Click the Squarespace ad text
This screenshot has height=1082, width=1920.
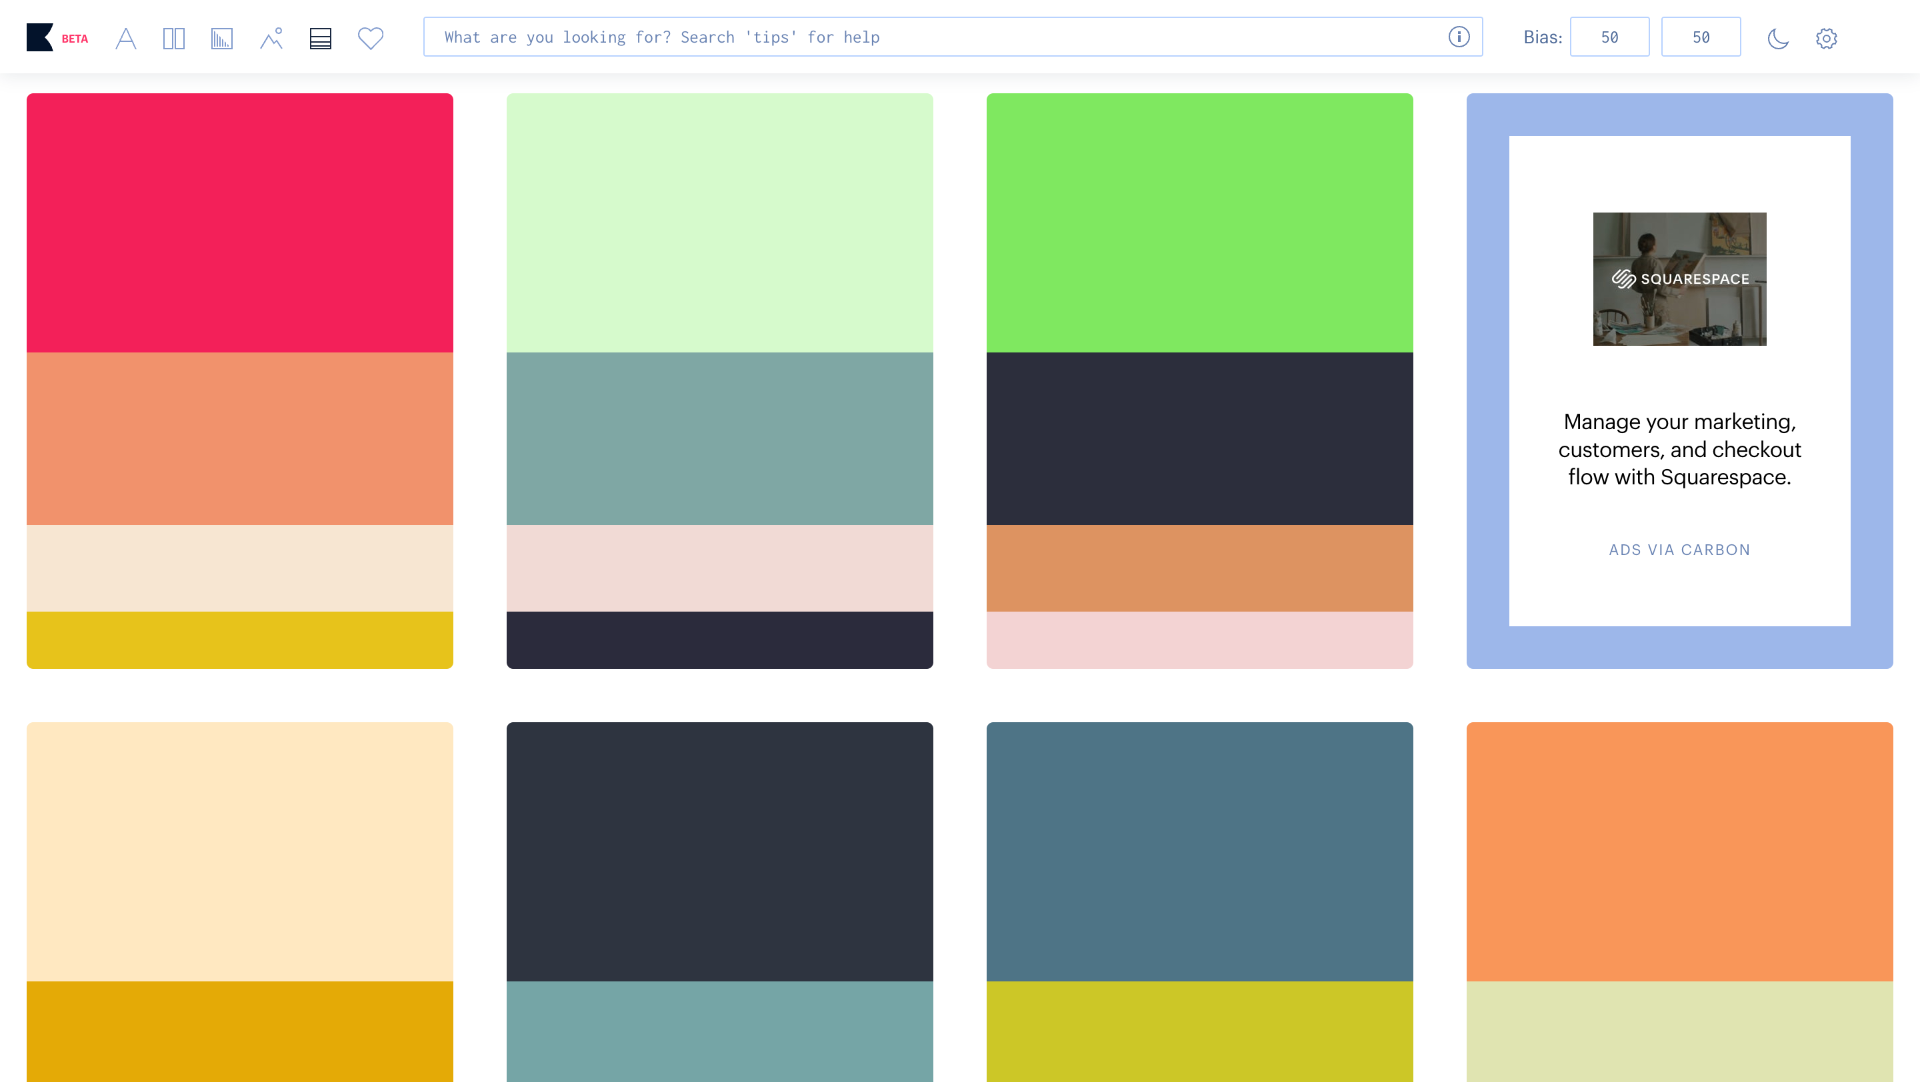1679,450
